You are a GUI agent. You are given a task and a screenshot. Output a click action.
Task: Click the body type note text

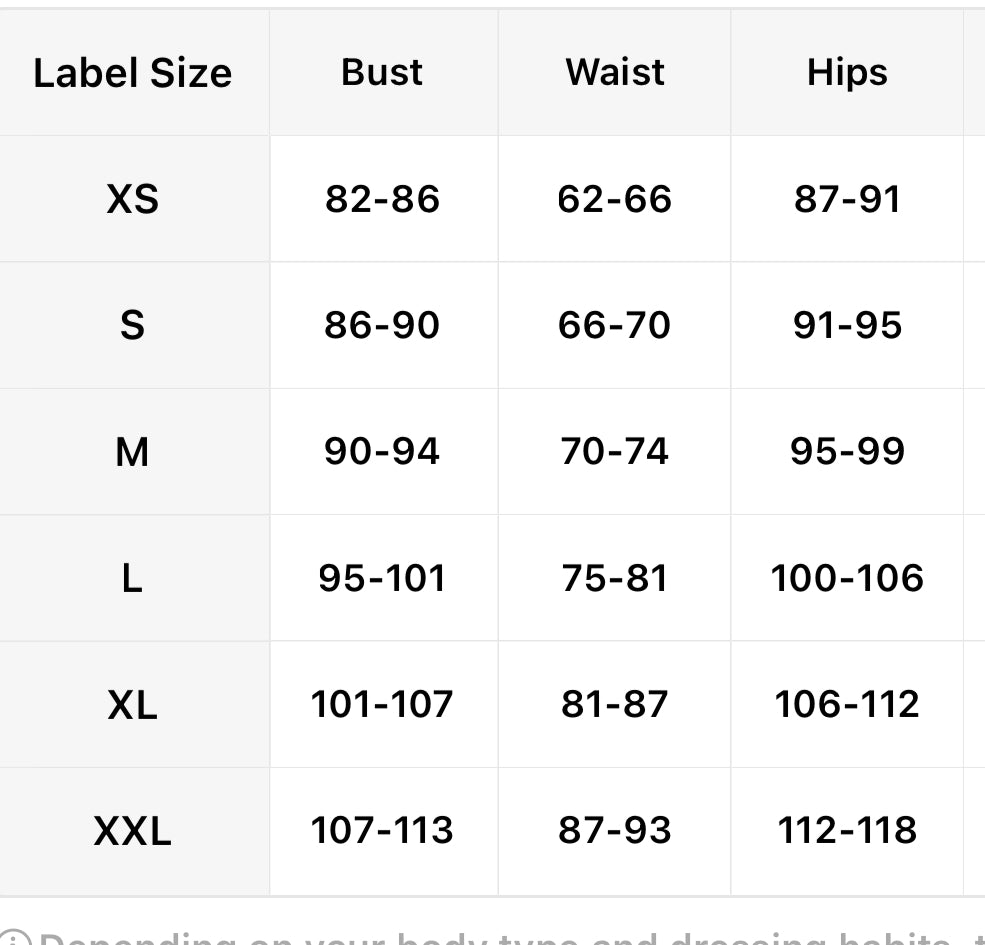(500, 938)
